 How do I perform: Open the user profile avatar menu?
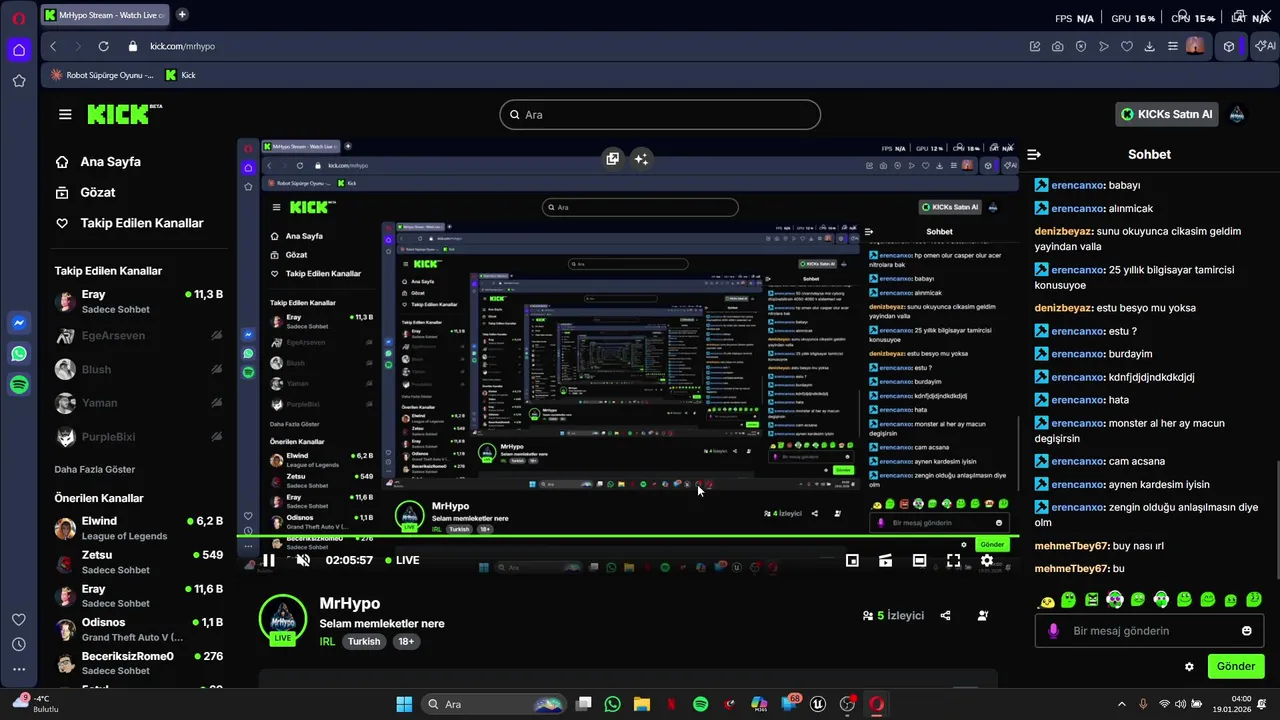(x=1237, y=114)
